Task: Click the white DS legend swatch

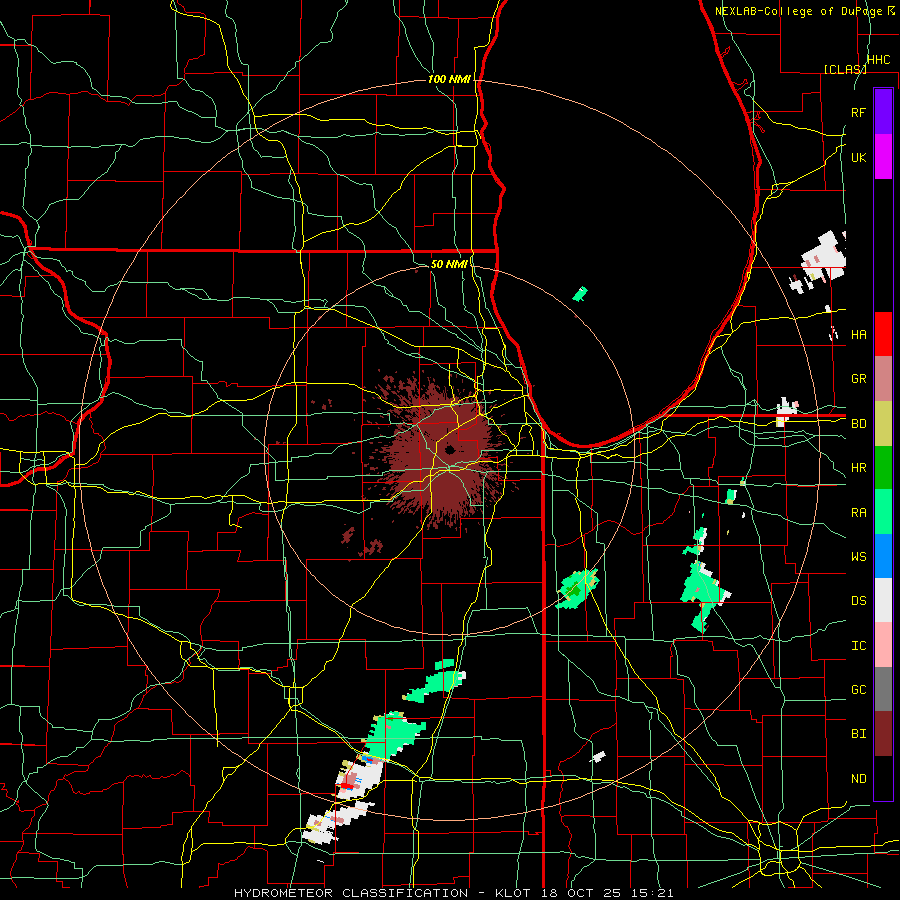Action: pos(883,600)
